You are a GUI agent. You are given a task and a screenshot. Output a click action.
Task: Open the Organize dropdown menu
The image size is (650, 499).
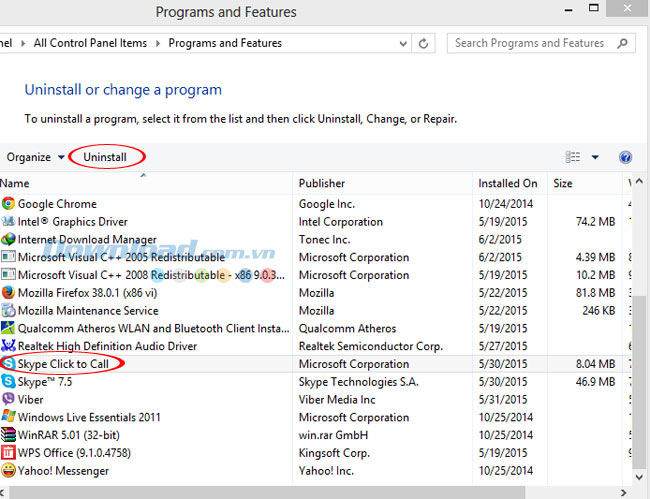(x=35, y=157)
